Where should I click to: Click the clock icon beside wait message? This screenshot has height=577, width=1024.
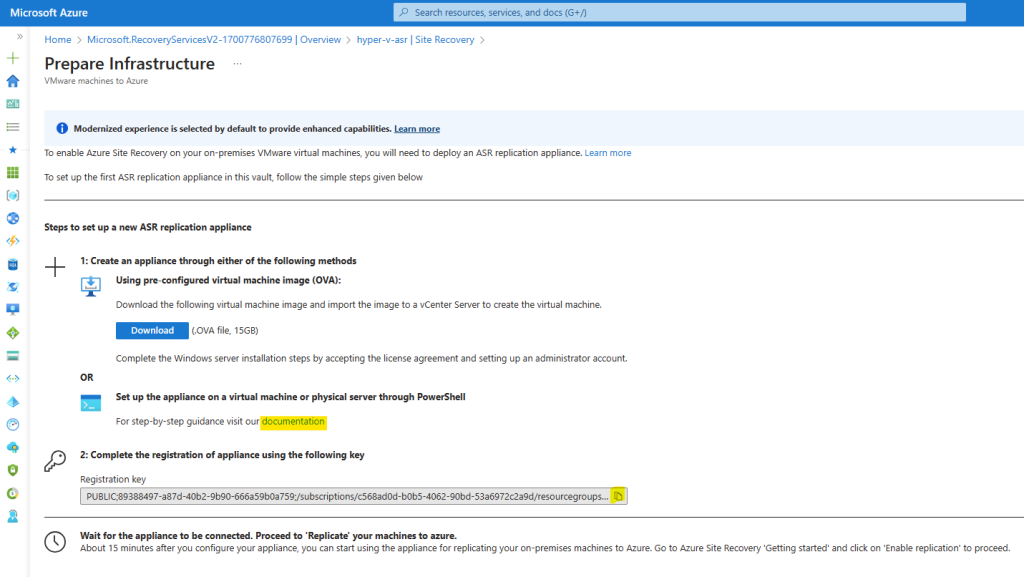55,541
